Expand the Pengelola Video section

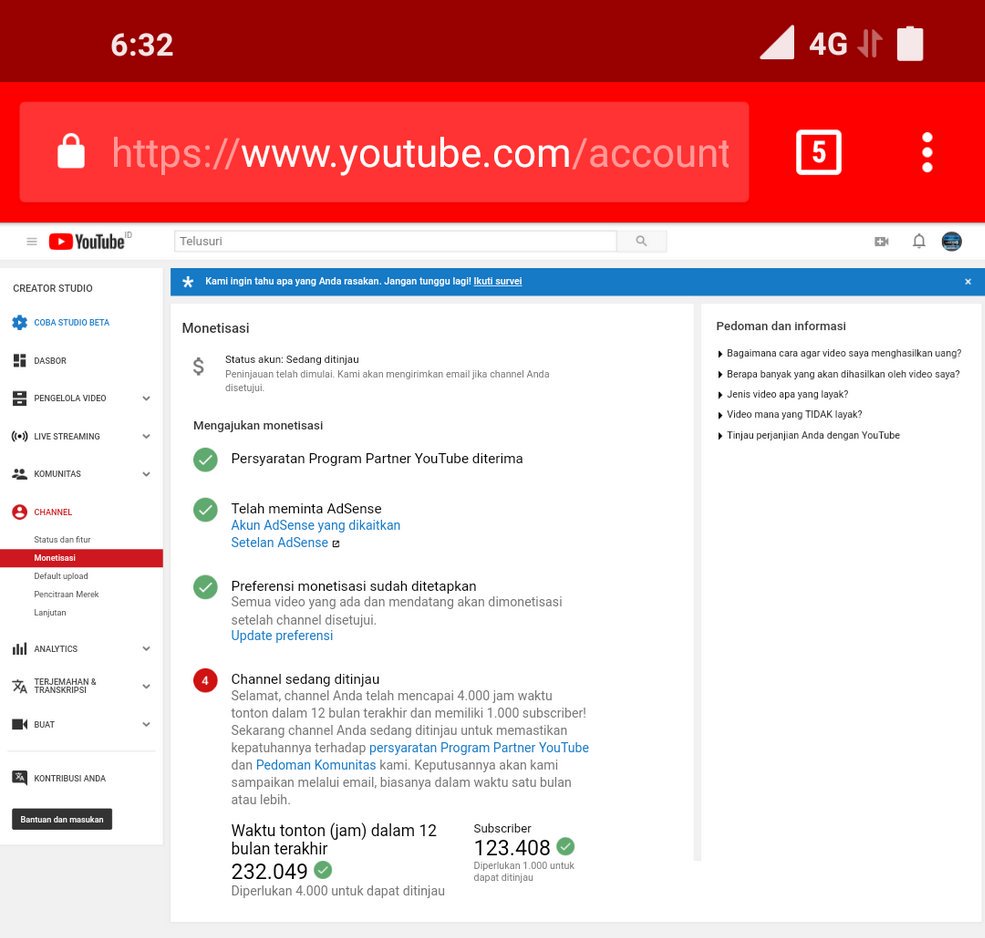[x=146, y=398]
